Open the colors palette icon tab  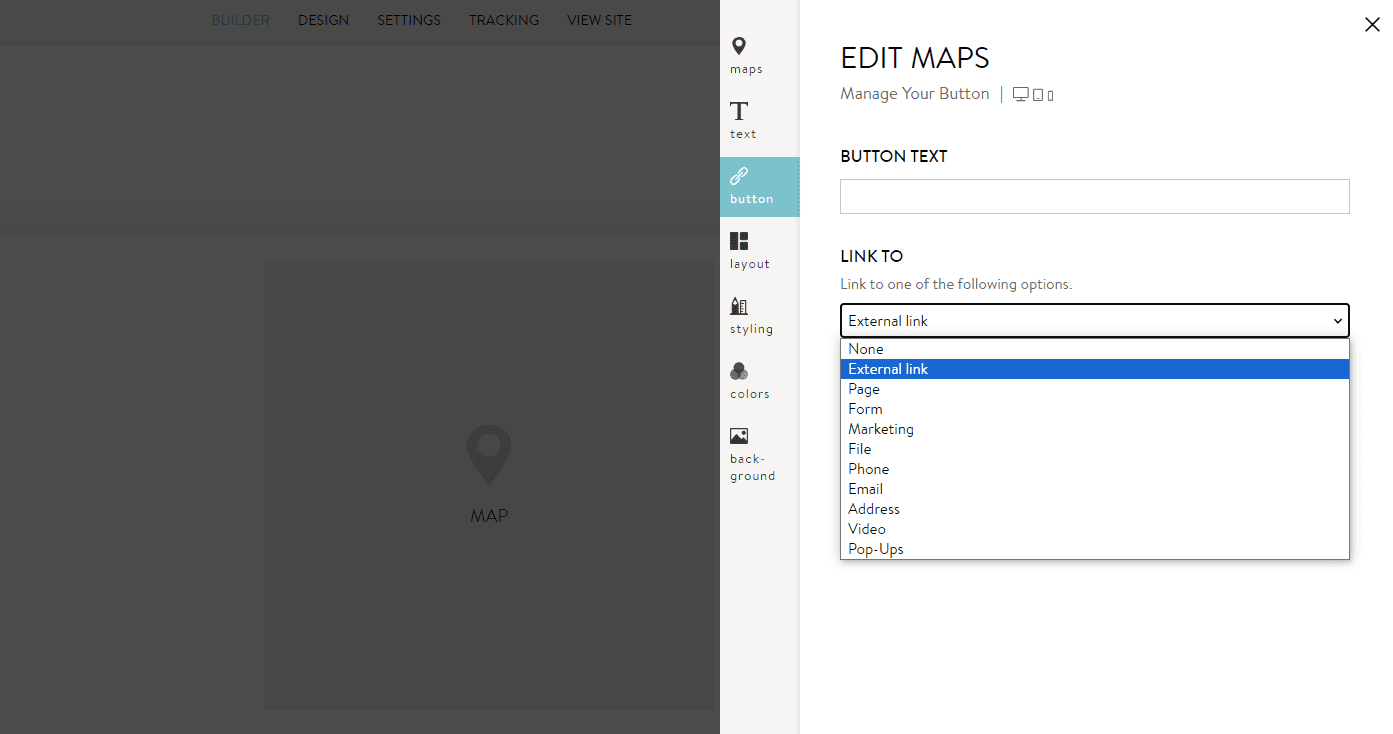739,371
